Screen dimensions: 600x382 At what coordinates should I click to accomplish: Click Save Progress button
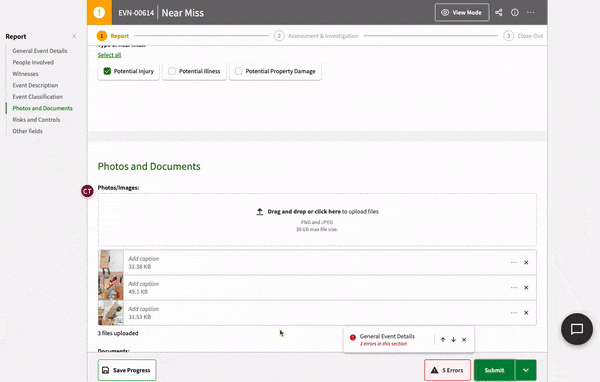click(127, 370)
